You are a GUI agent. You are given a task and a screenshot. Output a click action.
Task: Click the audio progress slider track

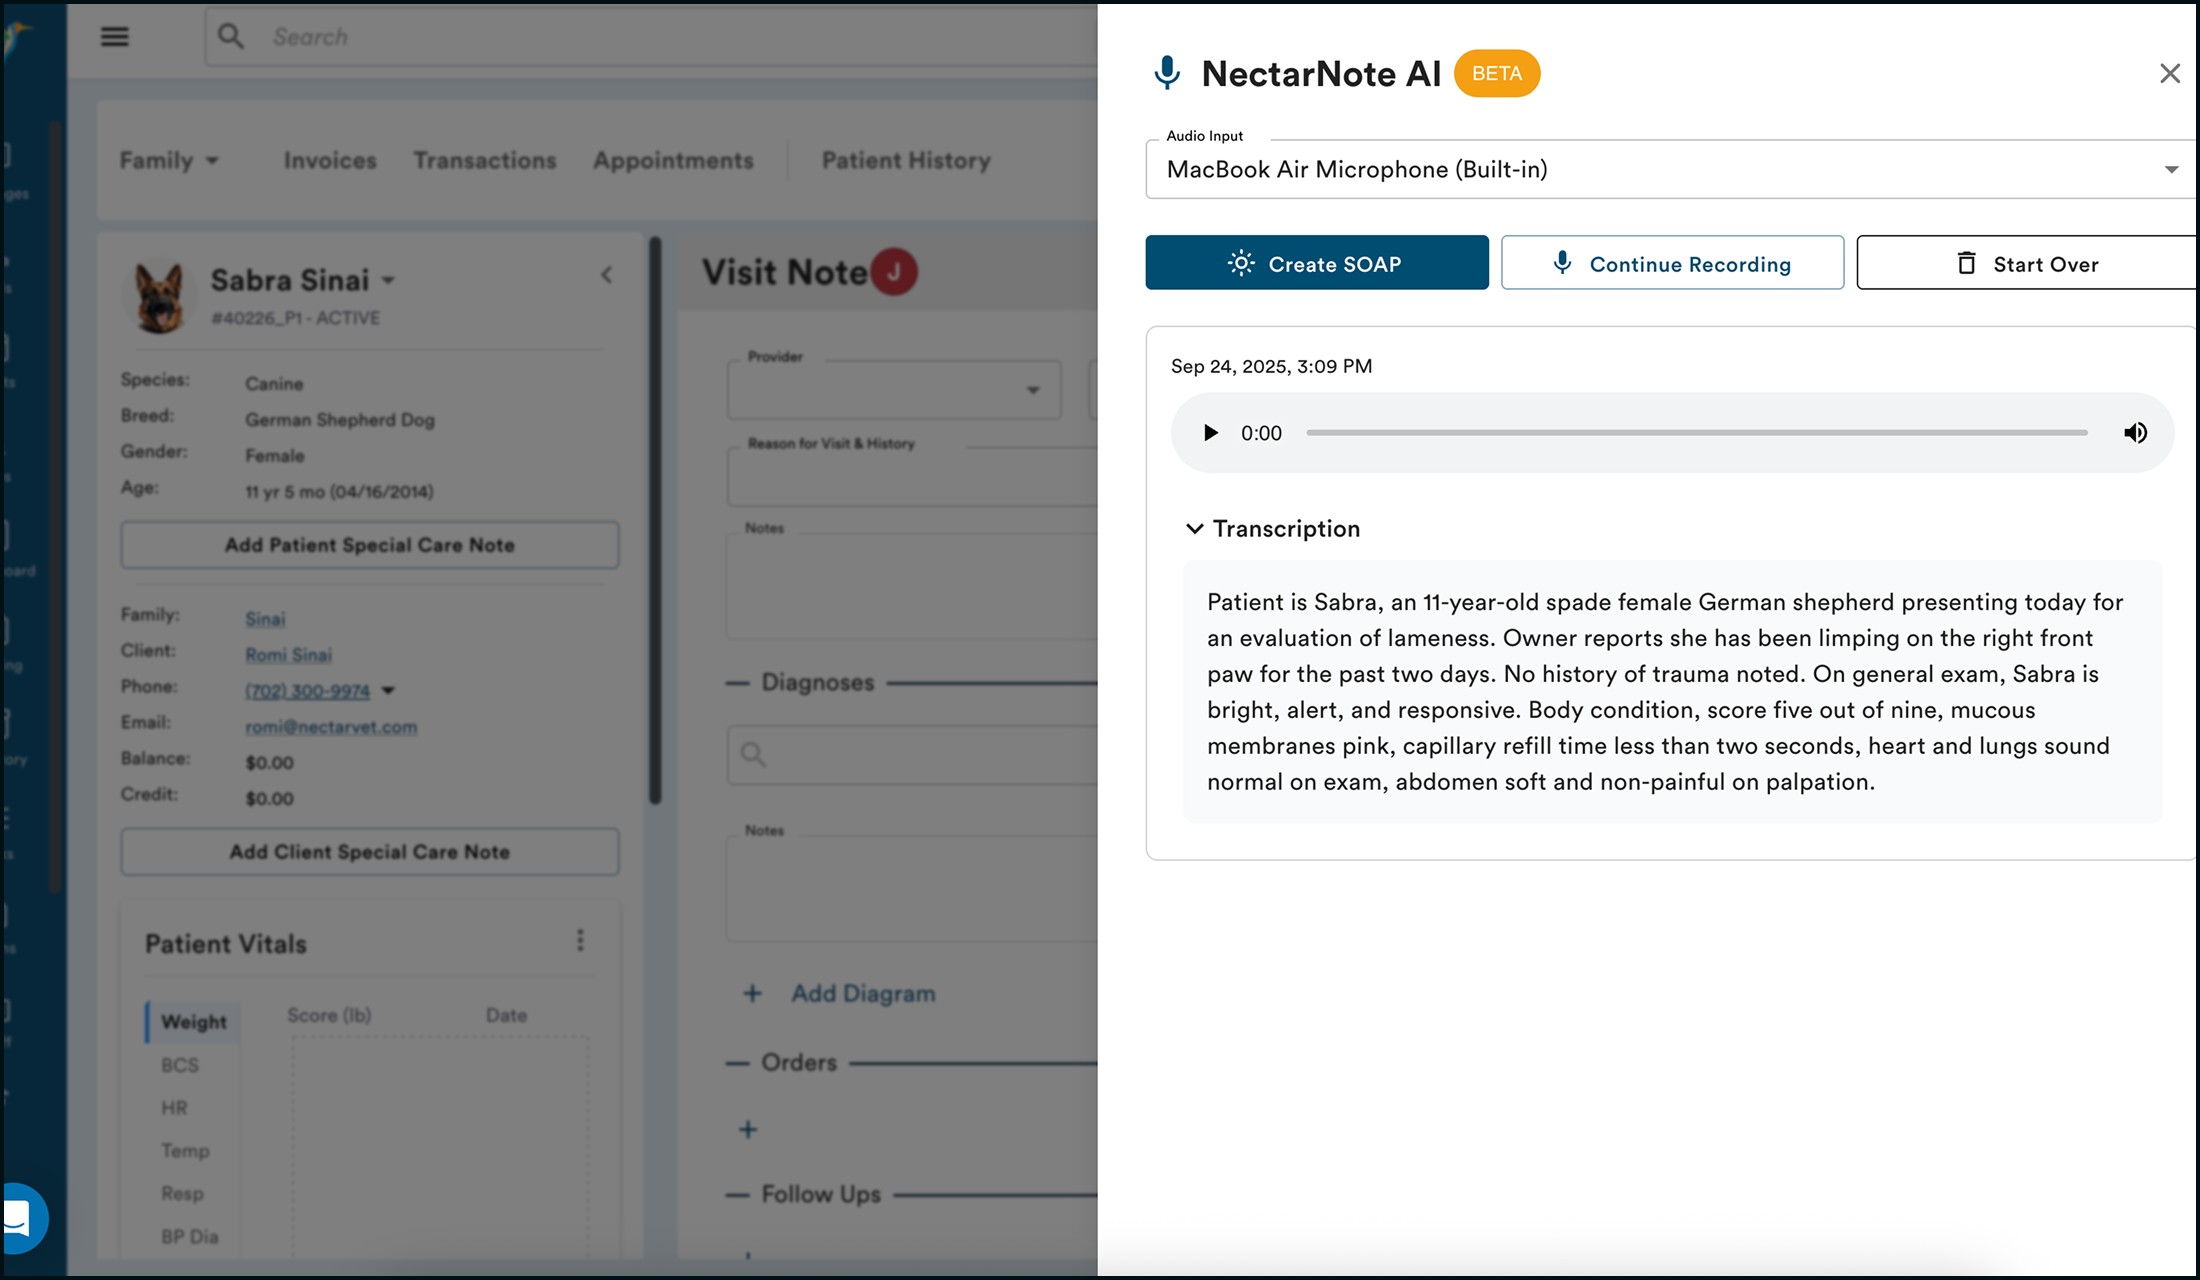[x=1696, y=433]
